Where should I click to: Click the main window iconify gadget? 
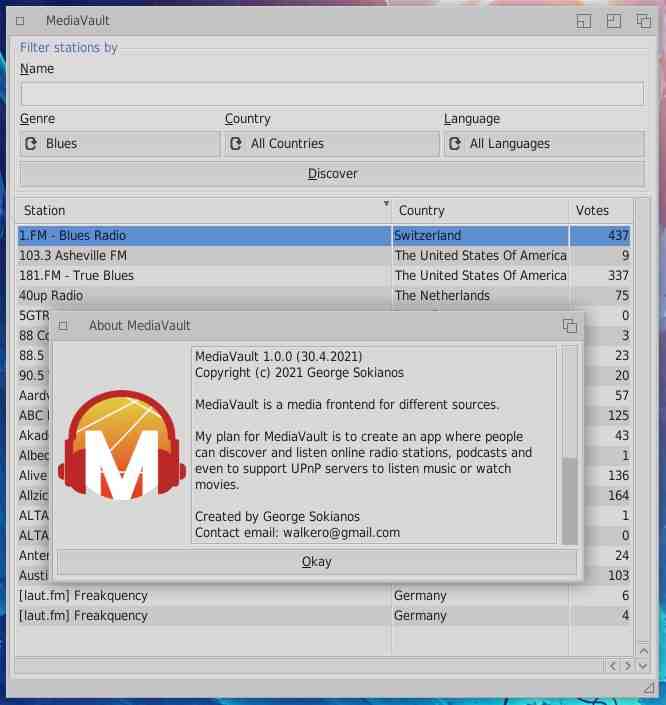click(584, 20)
